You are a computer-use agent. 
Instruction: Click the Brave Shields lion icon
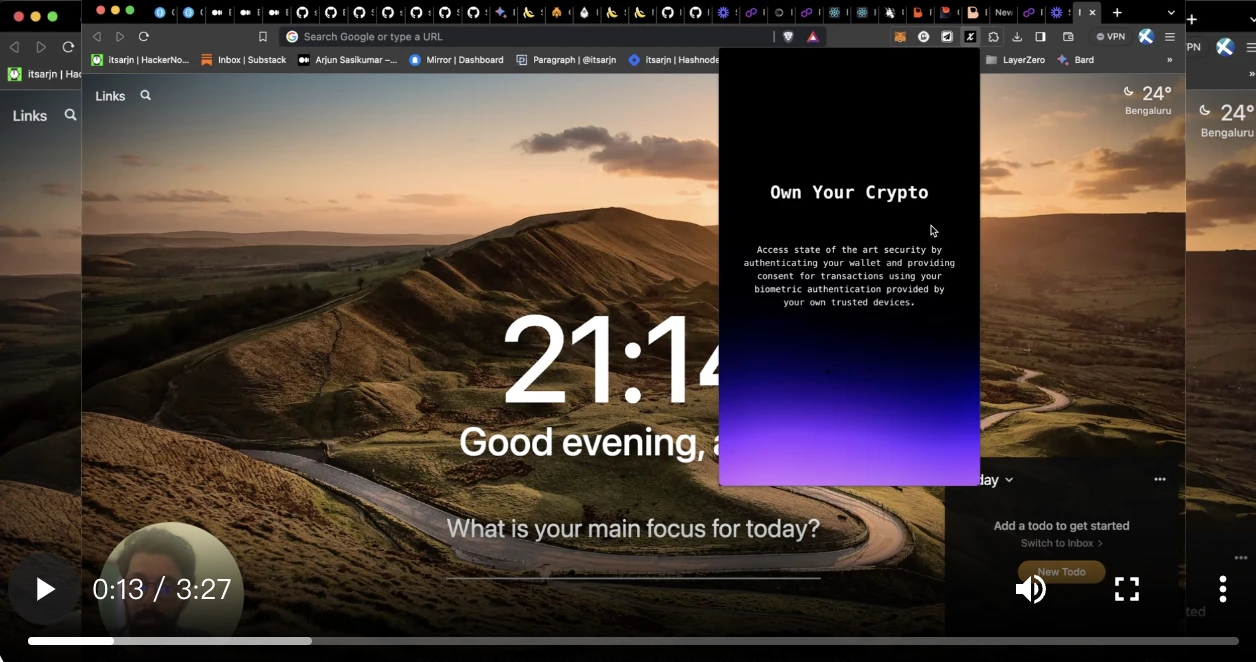(x=788, y=37)
